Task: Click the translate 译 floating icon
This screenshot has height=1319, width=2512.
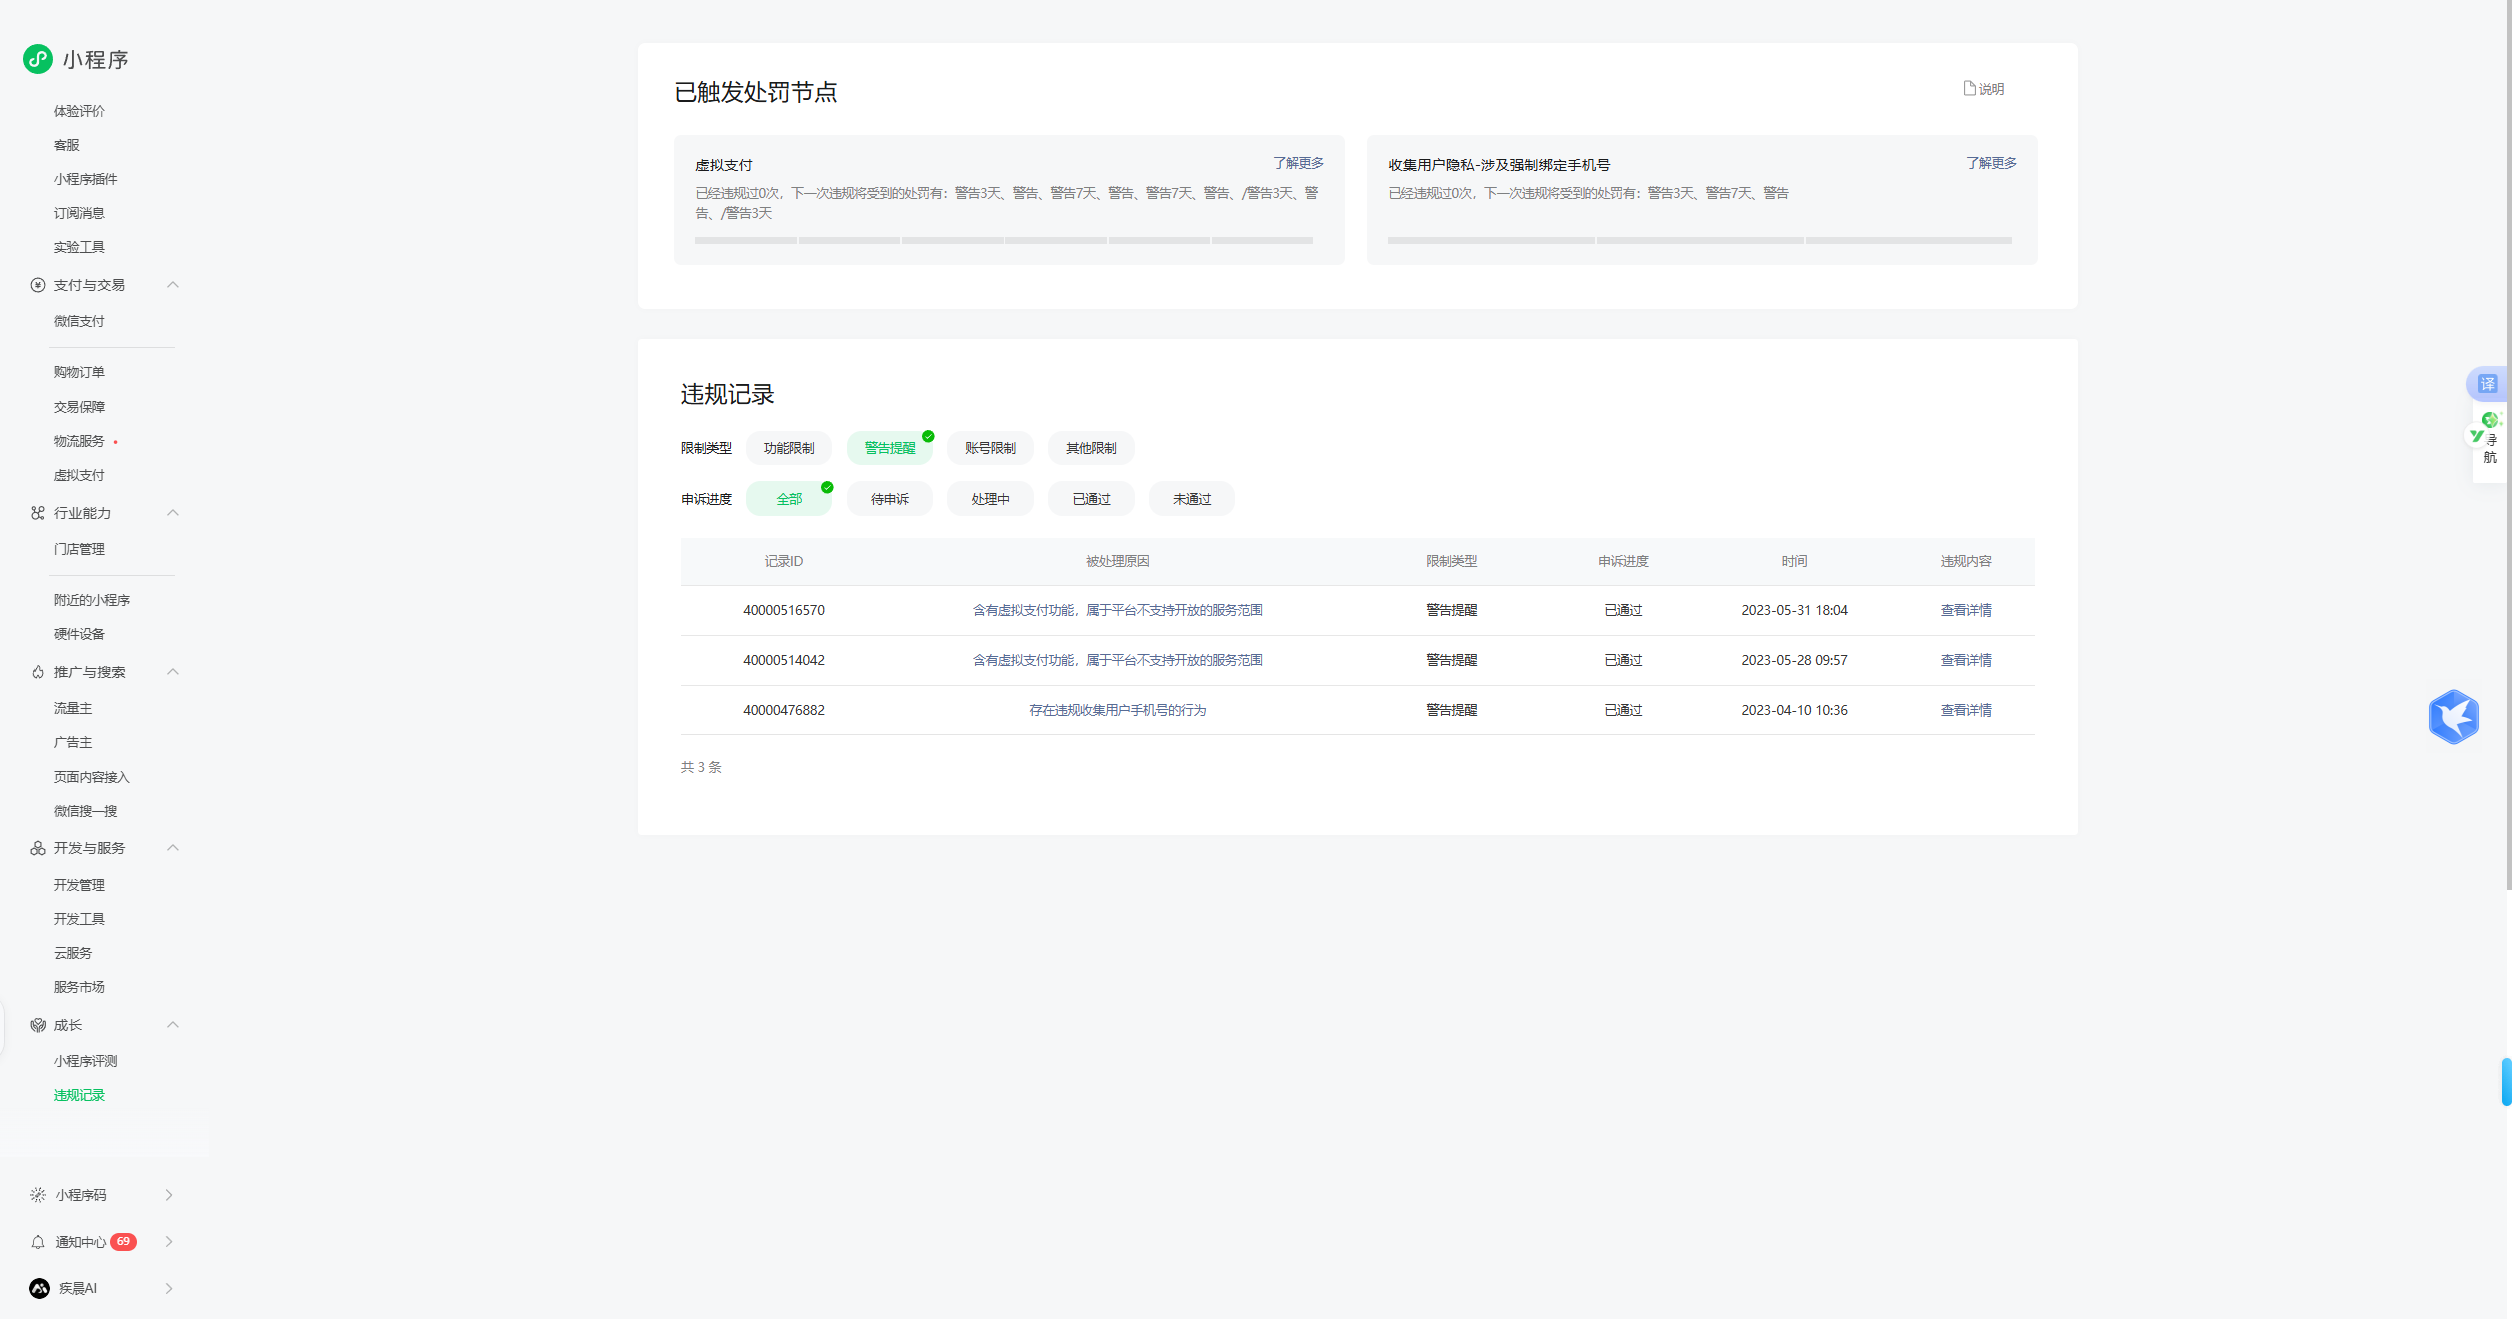Action: click(x=2487, y=384)
